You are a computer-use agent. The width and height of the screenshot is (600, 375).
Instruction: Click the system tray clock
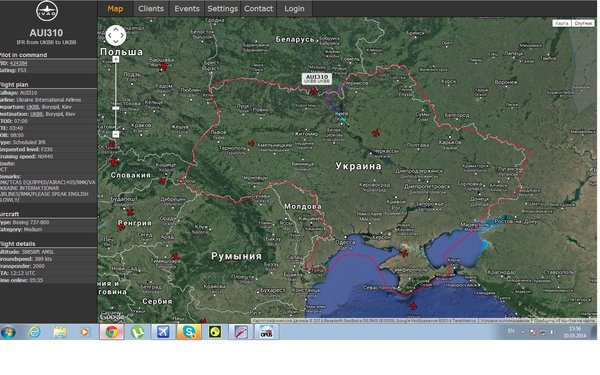575,332
